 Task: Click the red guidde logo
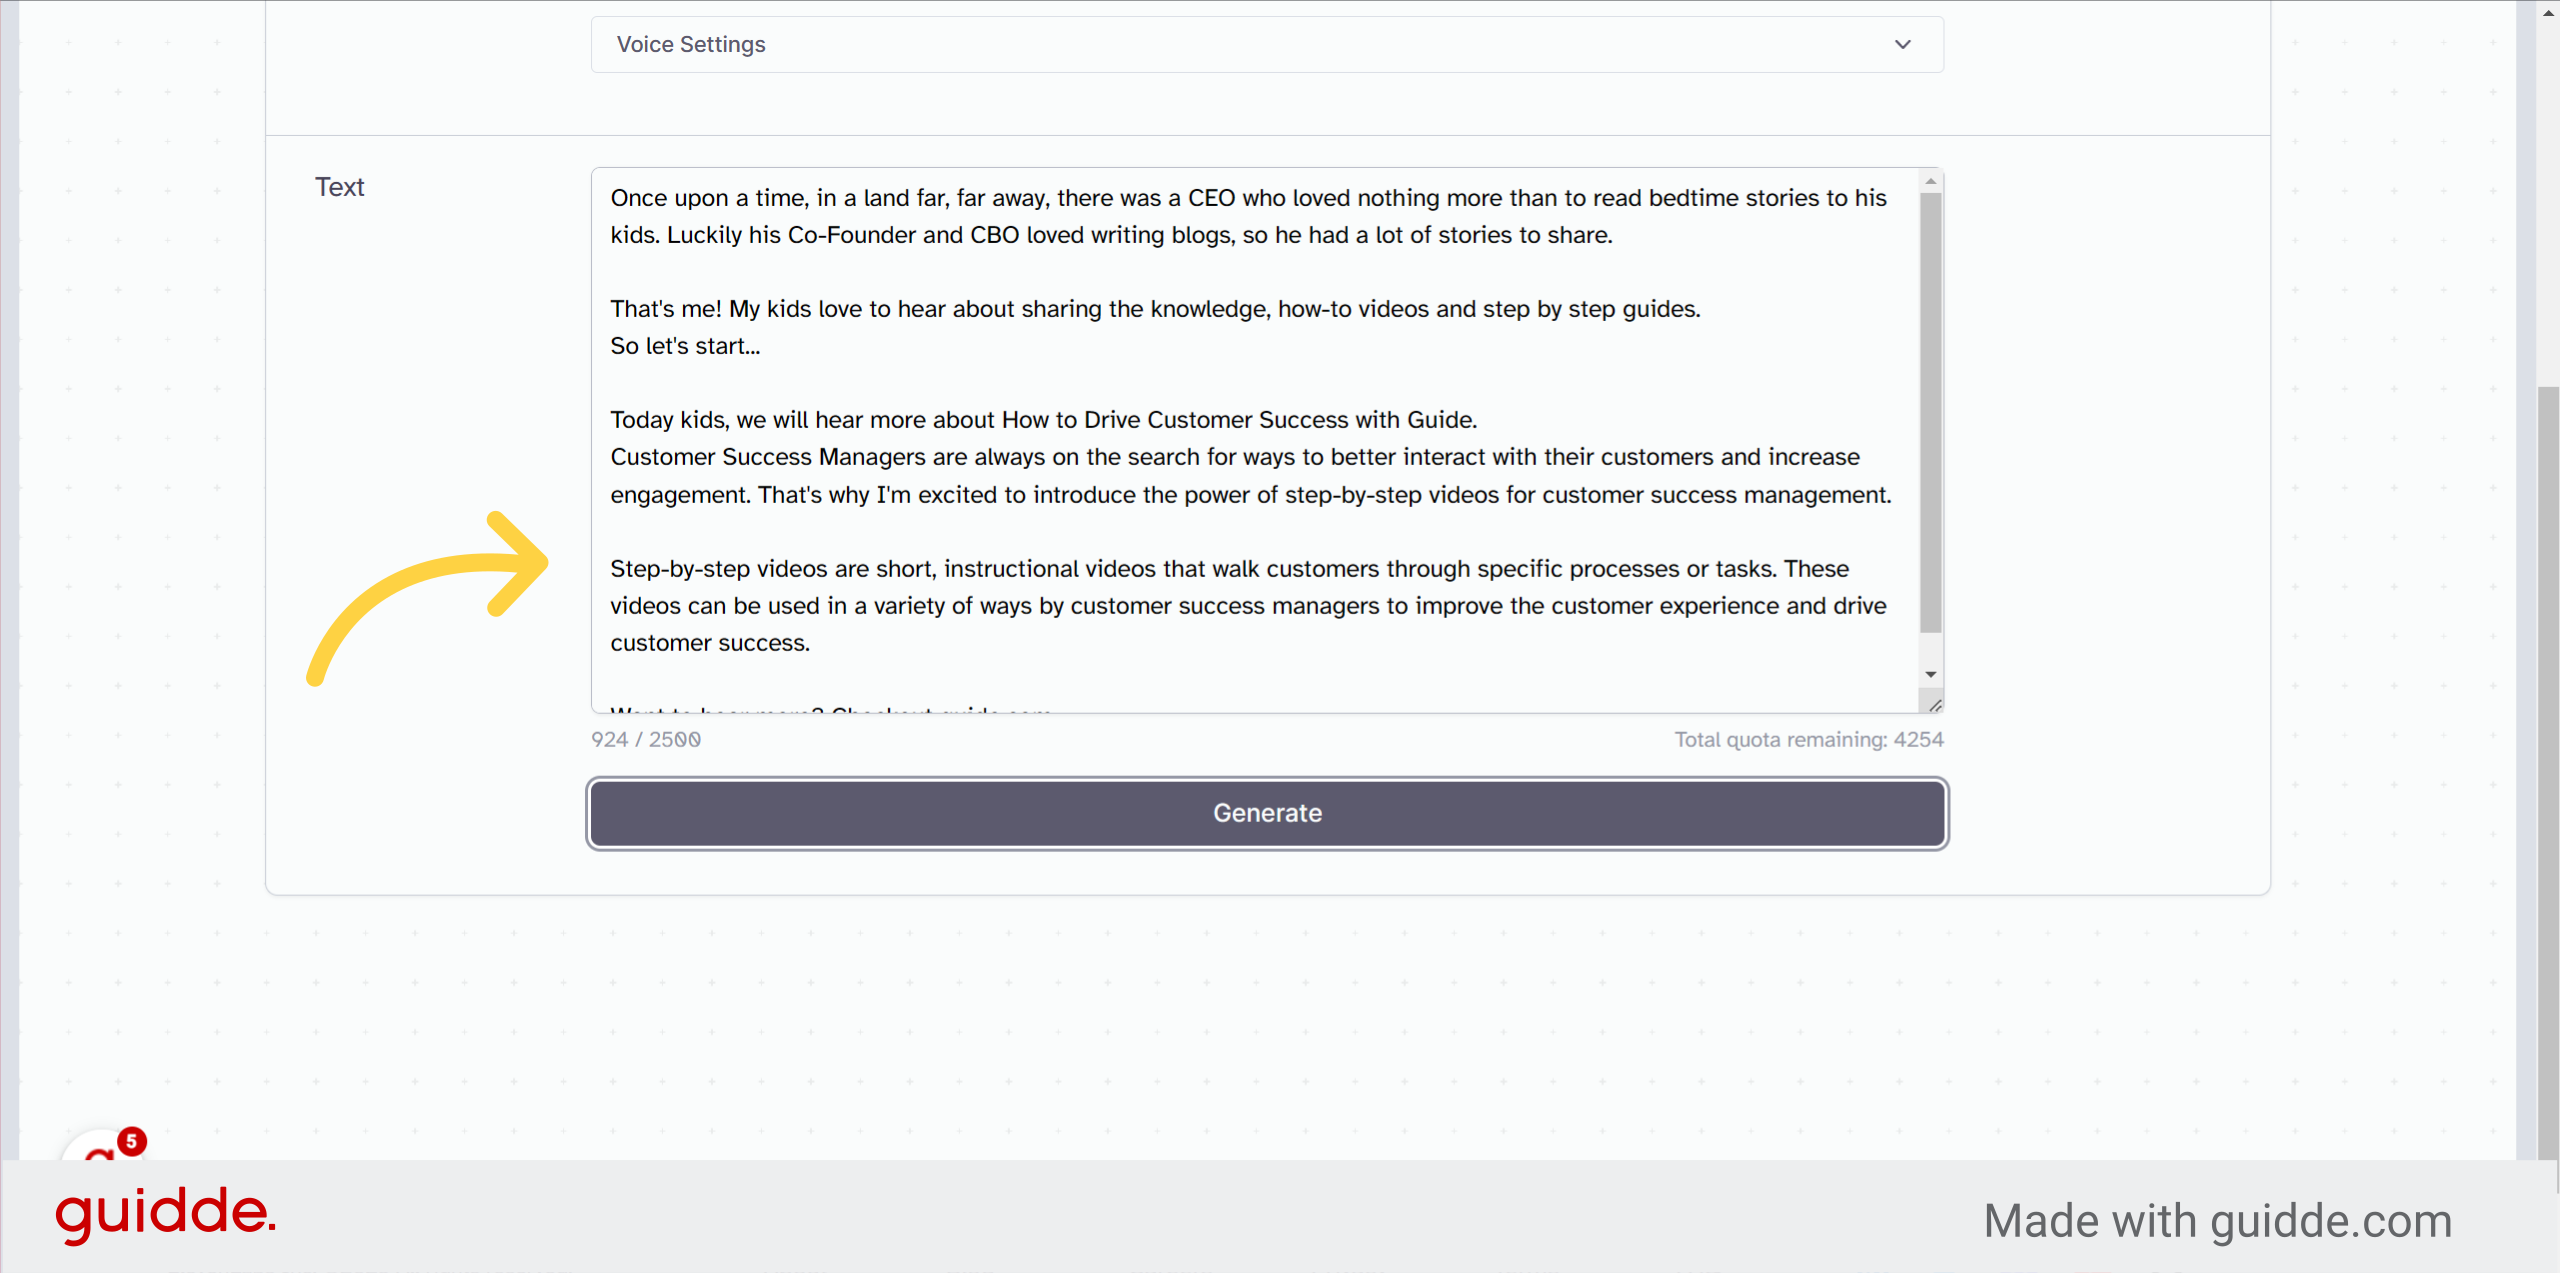pyautogui.click(x=165, y=1213)
